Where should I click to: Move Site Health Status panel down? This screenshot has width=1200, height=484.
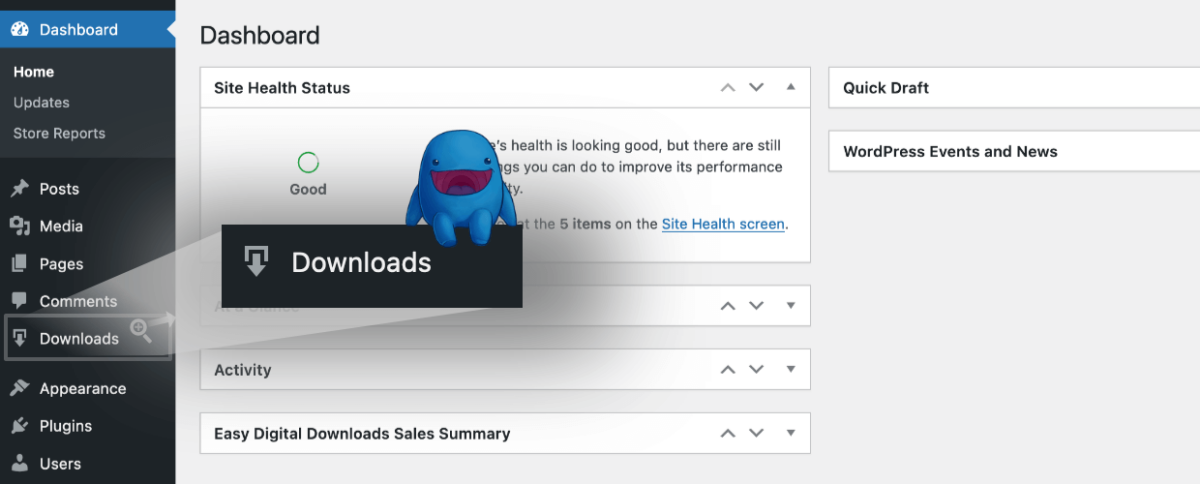(757, 87)
